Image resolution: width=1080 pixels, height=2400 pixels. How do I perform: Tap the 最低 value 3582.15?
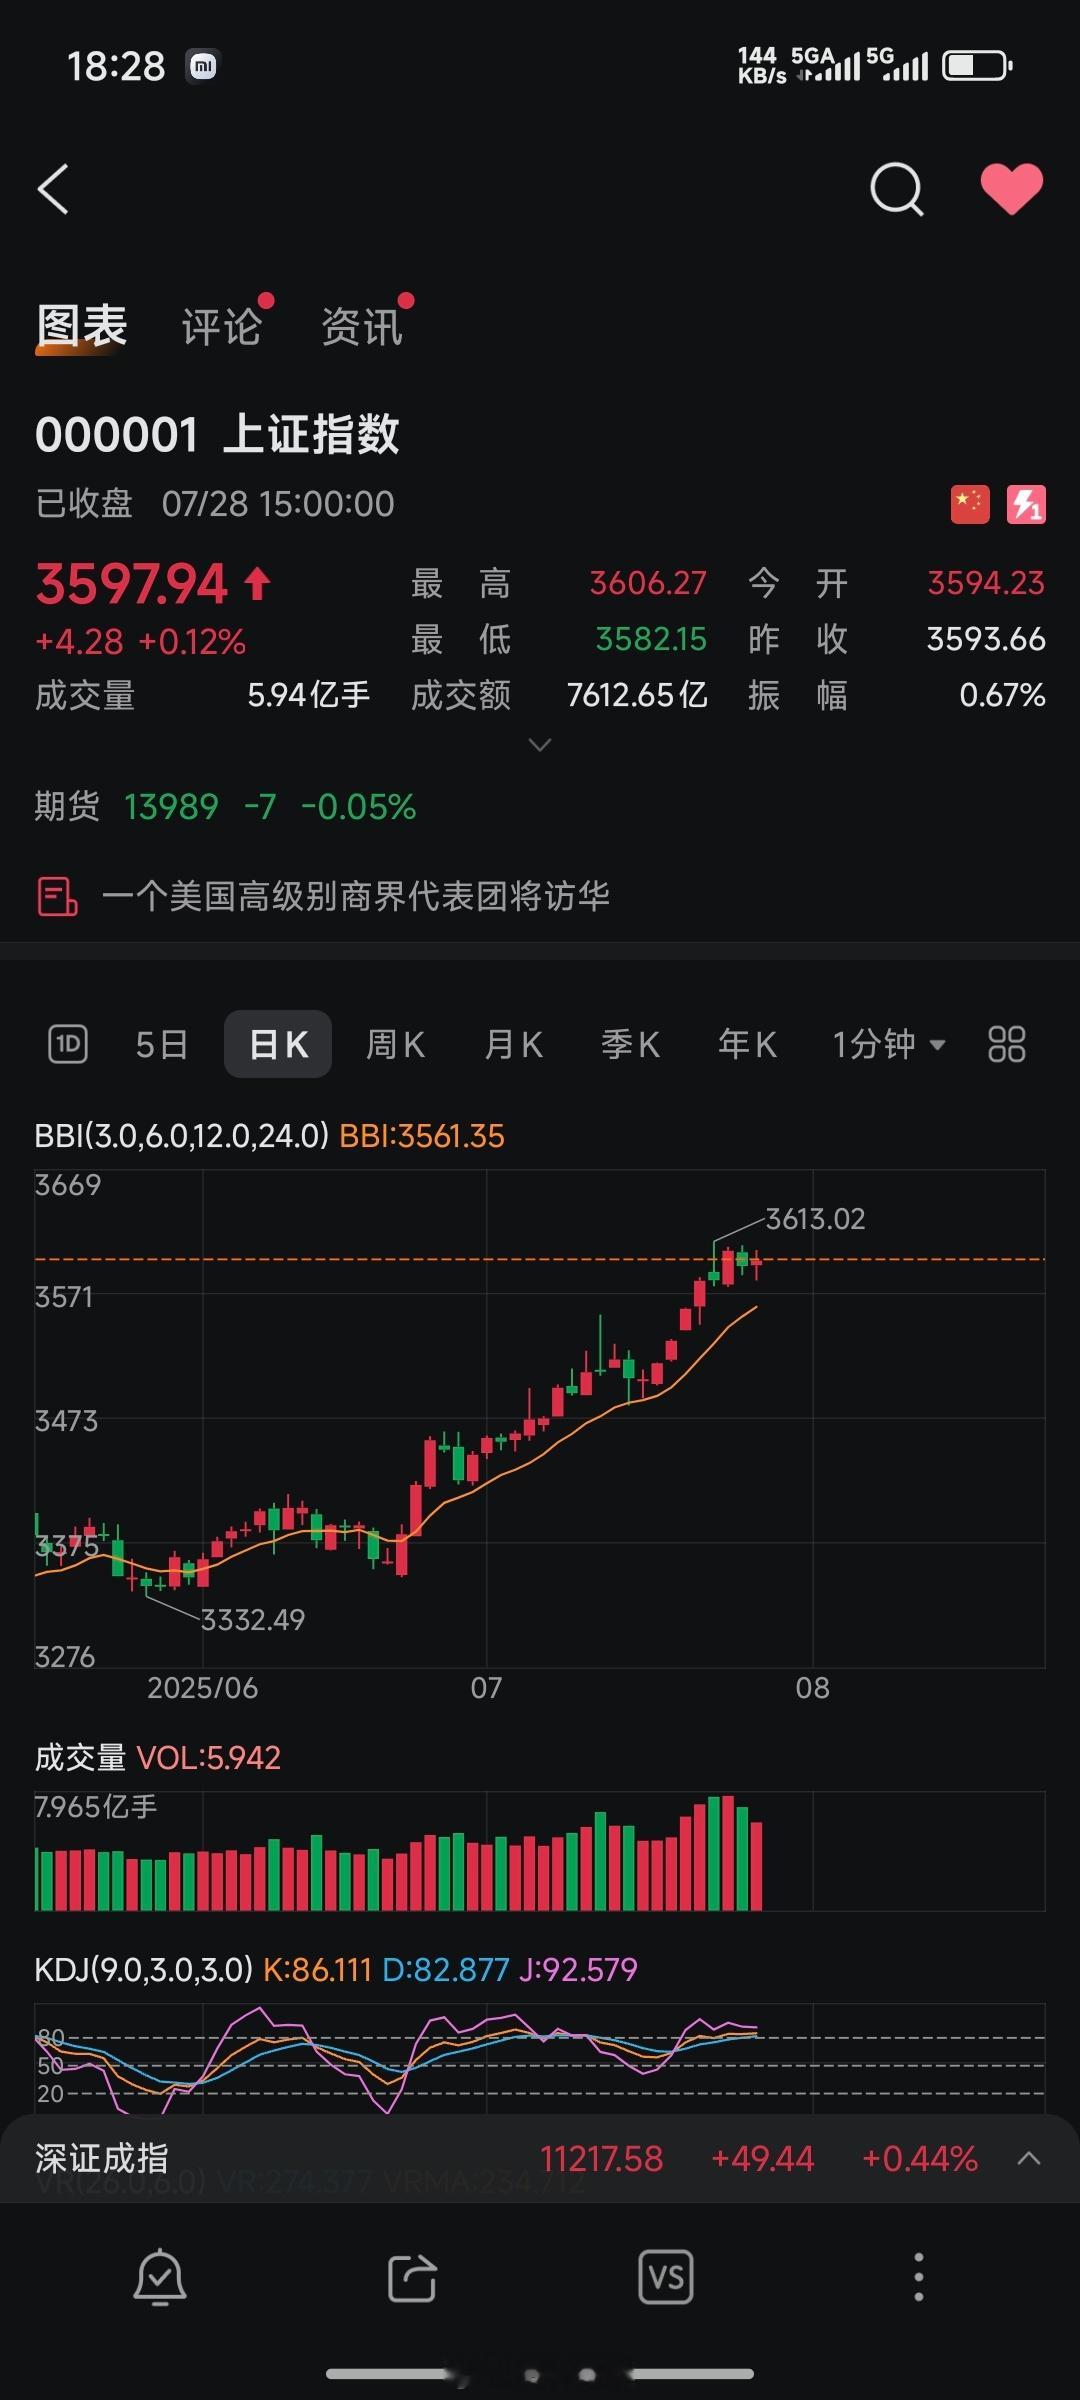(651, 639)
